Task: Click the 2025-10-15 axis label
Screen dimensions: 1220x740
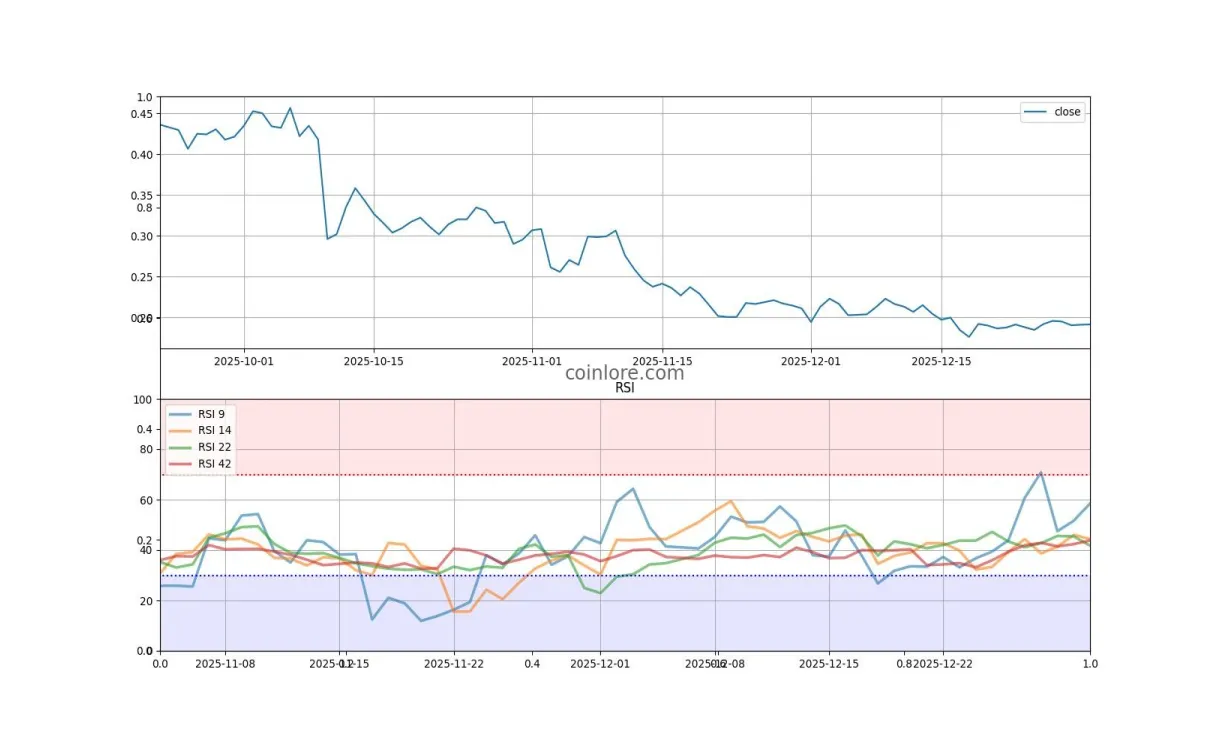Action: tap(373, 361)
